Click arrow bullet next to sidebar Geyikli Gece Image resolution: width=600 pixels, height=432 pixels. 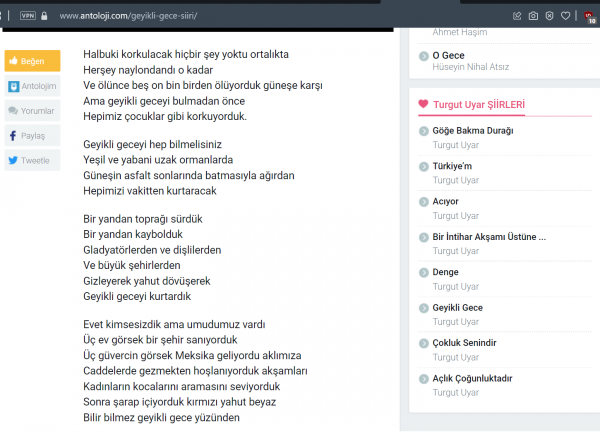point(424,308)
